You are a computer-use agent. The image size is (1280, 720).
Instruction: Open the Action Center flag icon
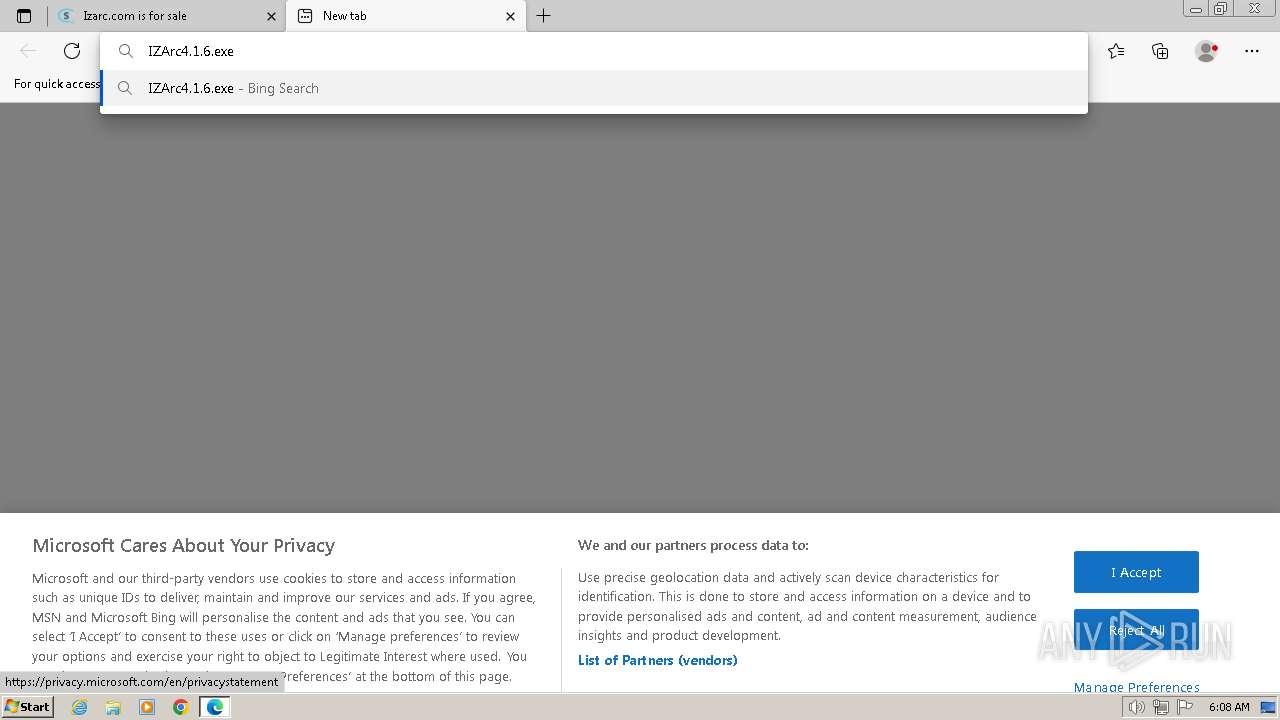point(1185,707)
